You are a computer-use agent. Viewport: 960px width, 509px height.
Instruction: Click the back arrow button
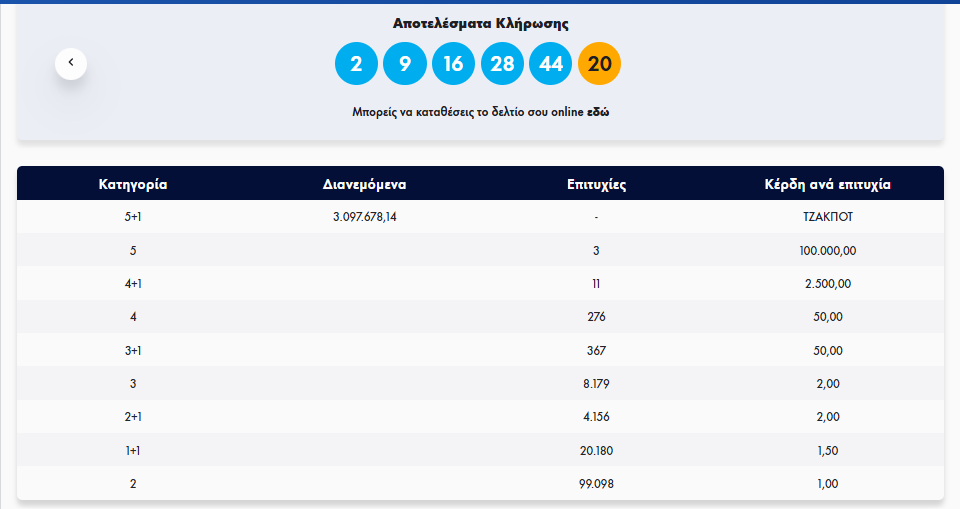click(71, 63)
